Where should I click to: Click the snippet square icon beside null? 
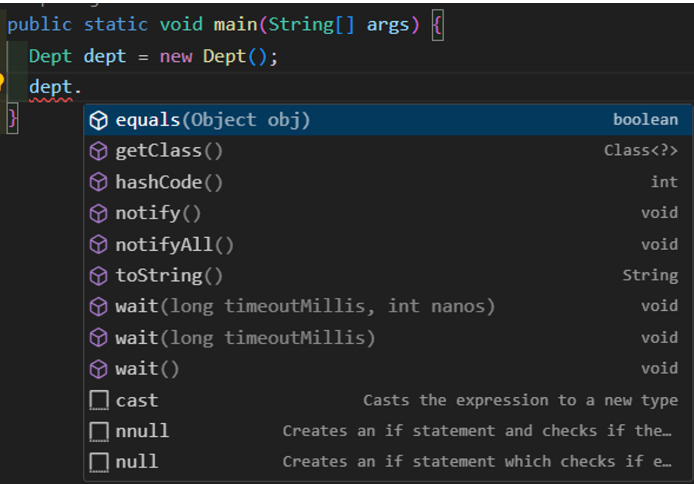pyautogui.click(x=99, y=462)
